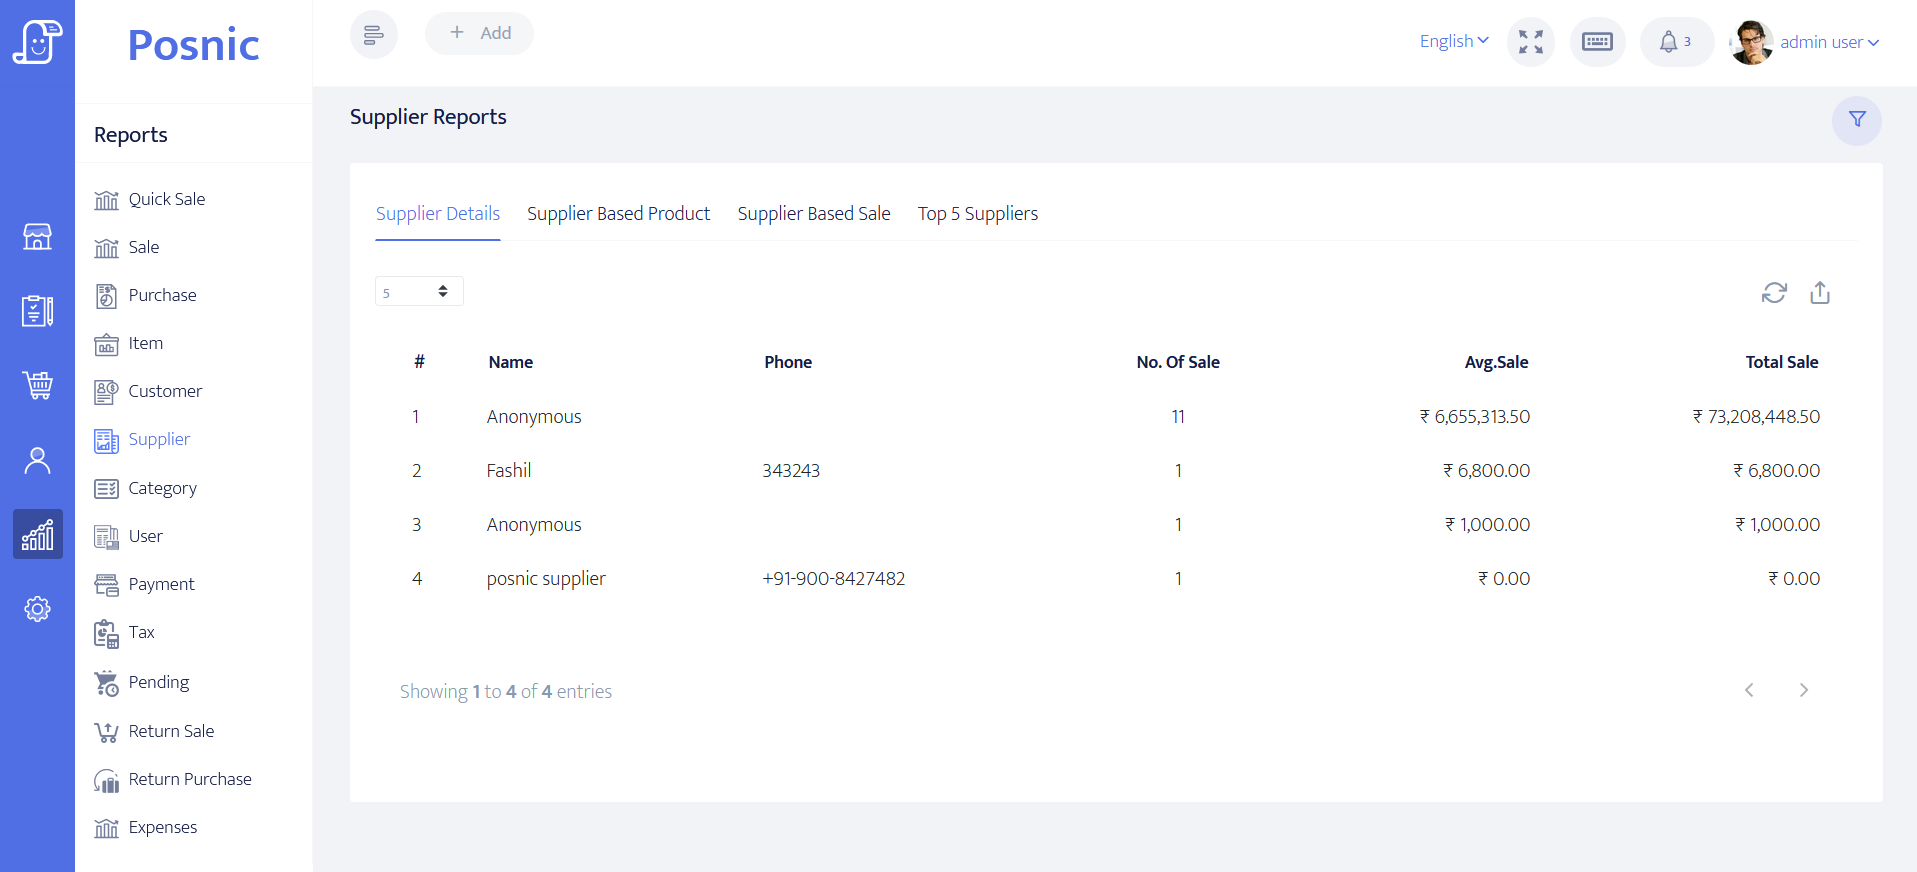The image size is (1917, 872).
Task: Open the keyboard shortcuts icon
Action: point(1597,42)
